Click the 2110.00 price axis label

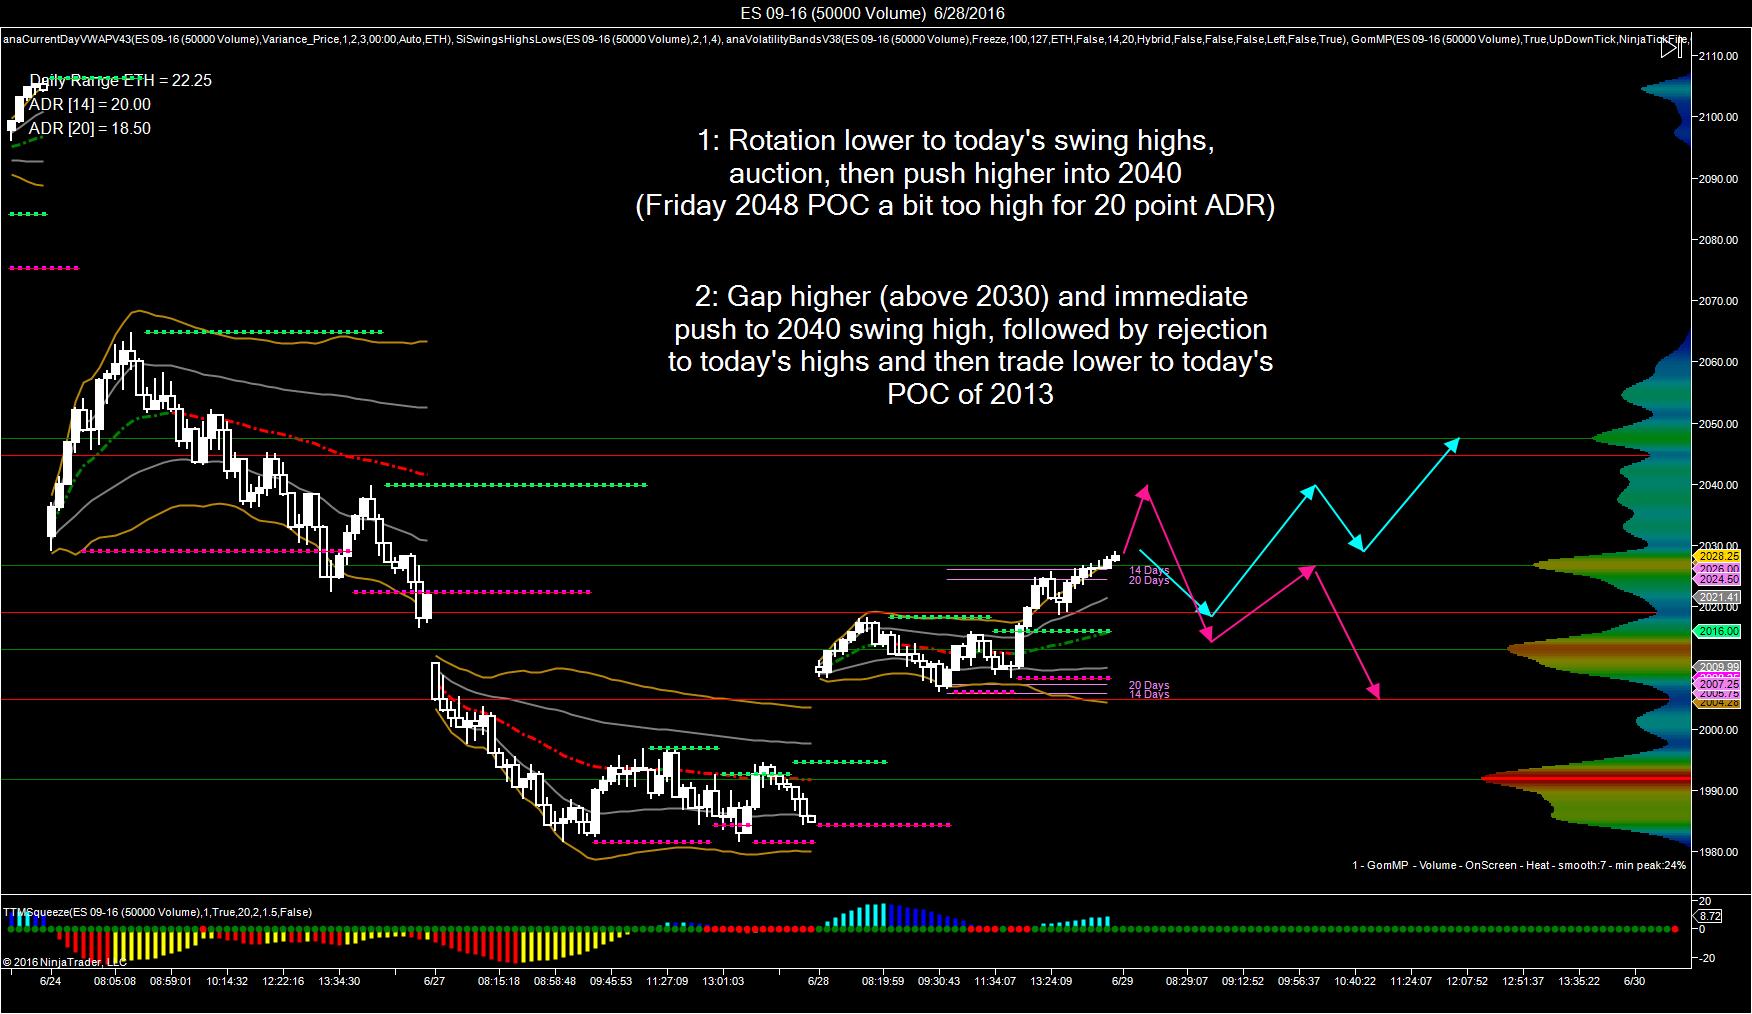(1718, 57)
